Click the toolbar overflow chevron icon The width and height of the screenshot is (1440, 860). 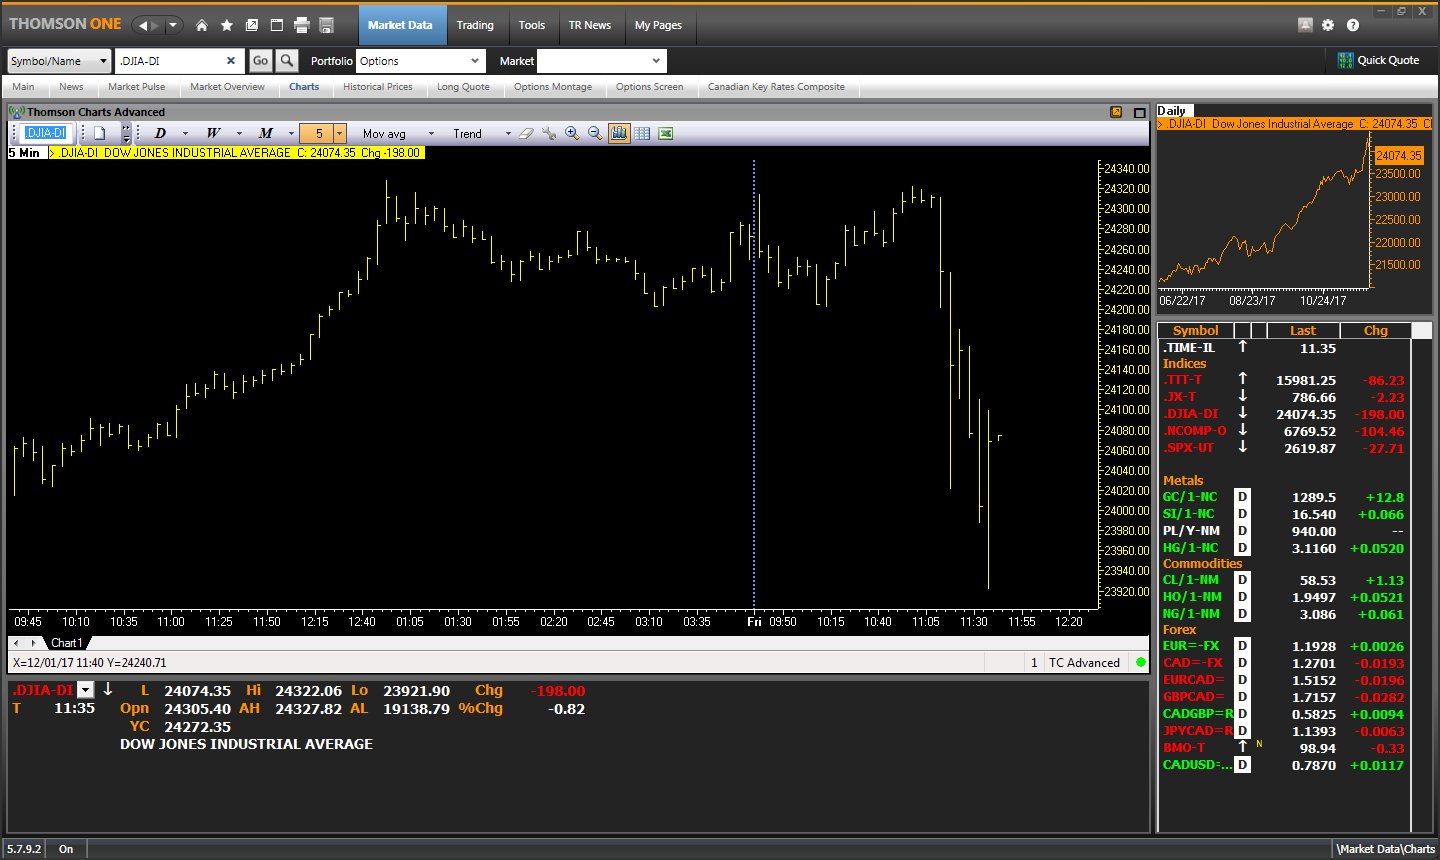coord(126,133)
